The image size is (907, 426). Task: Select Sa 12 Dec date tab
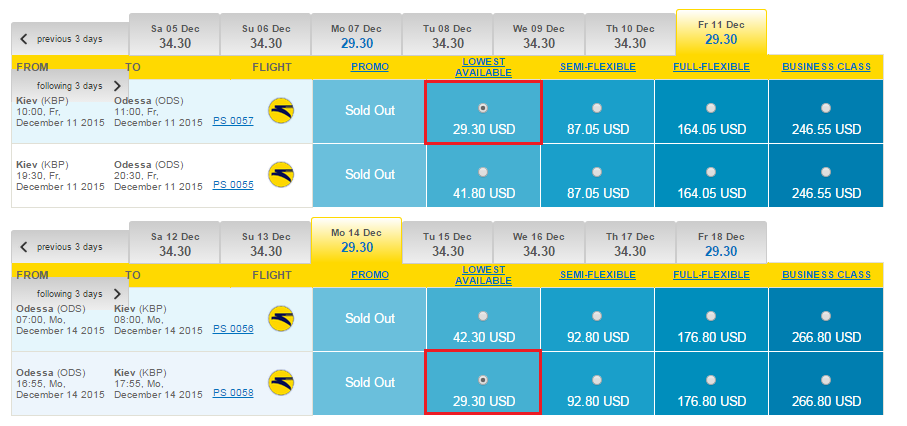(x=175, y=244)
